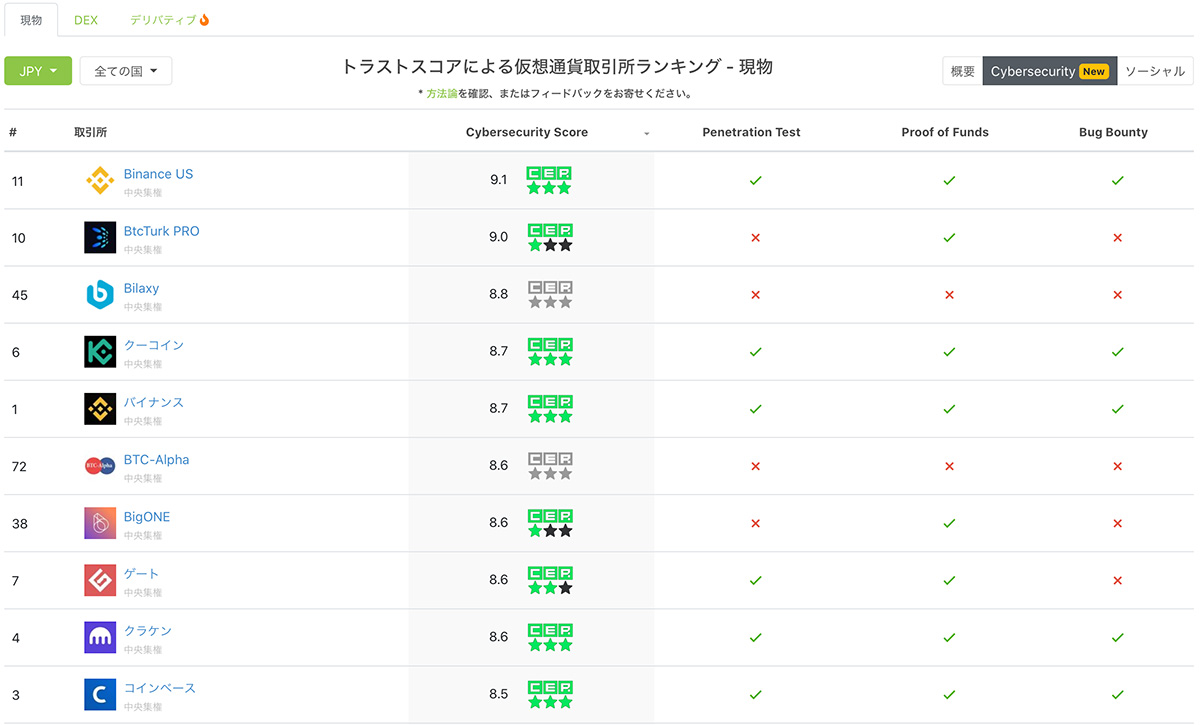Click the Cybersecurity Score column header
This screenshot has height=725, width=1200.
pyautogui.click(x=527, y=132)
